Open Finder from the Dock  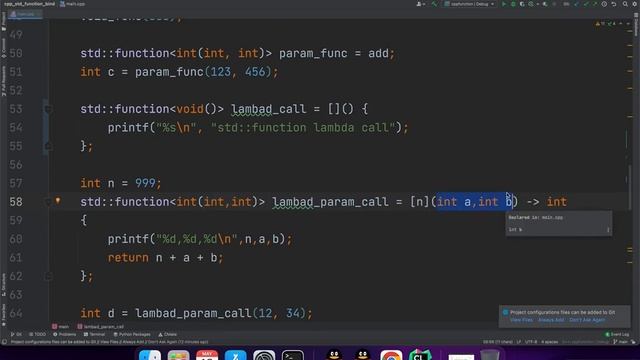click(x=150, y=355)
